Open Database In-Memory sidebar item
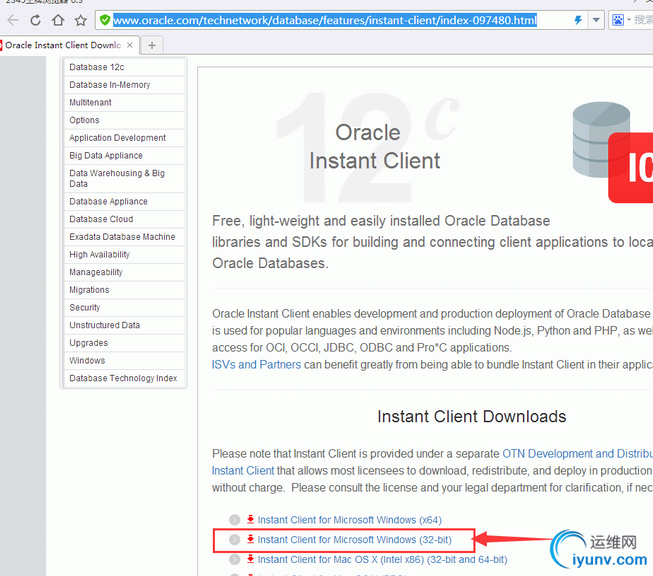This screenshot has width=653, height=576. (124, 85)
